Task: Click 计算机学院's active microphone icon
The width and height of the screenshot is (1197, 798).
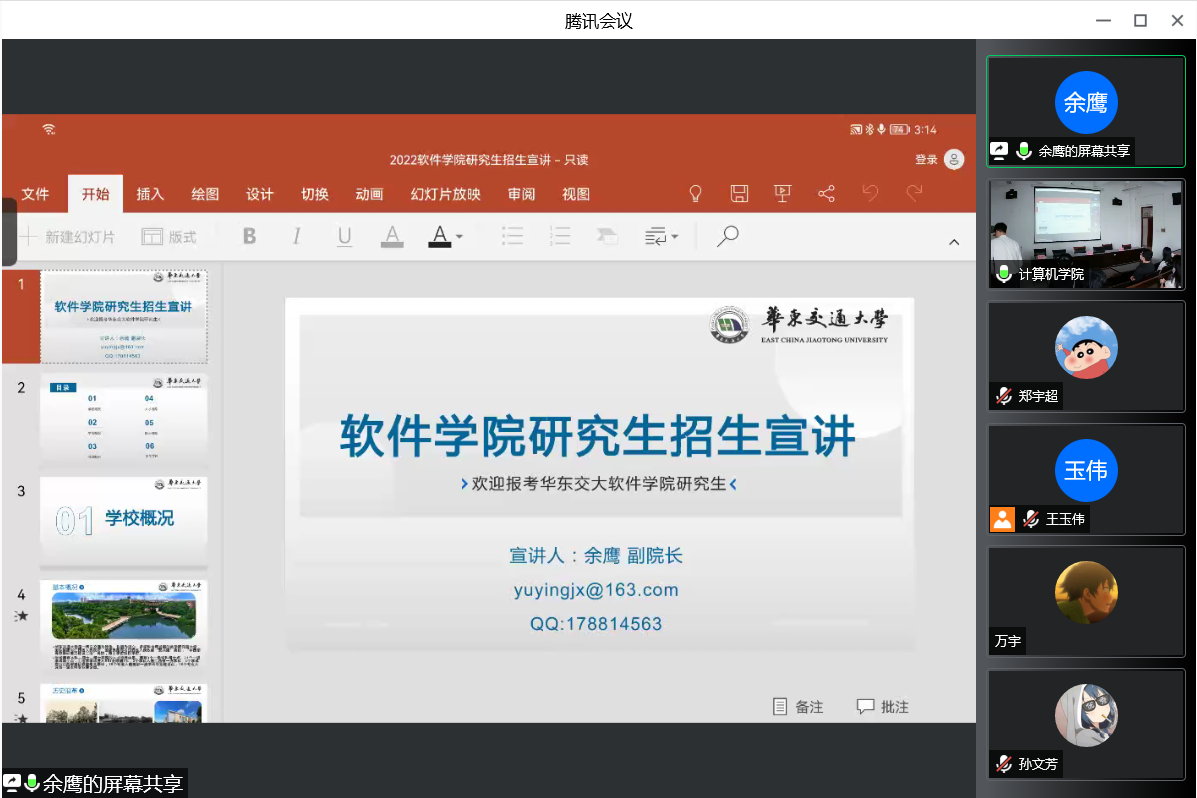Action: (x=1004, y=273)
